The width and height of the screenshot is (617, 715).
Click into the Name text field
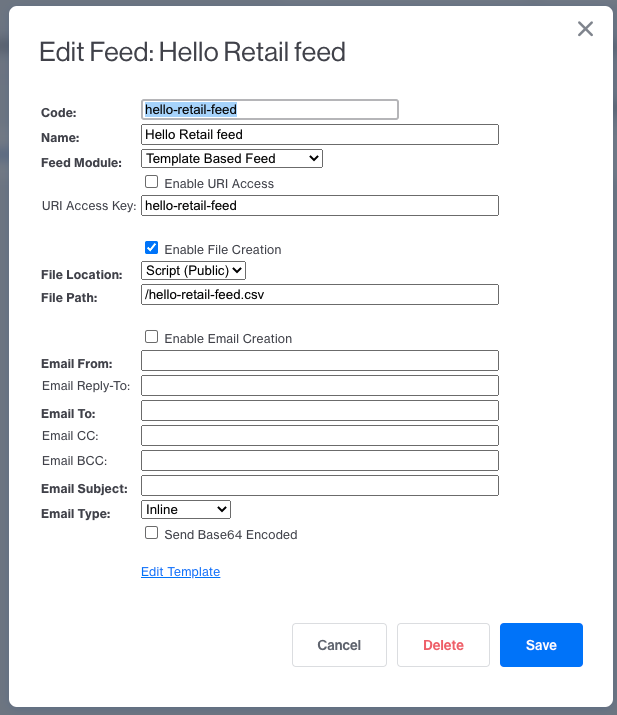[x=320, y=134]
